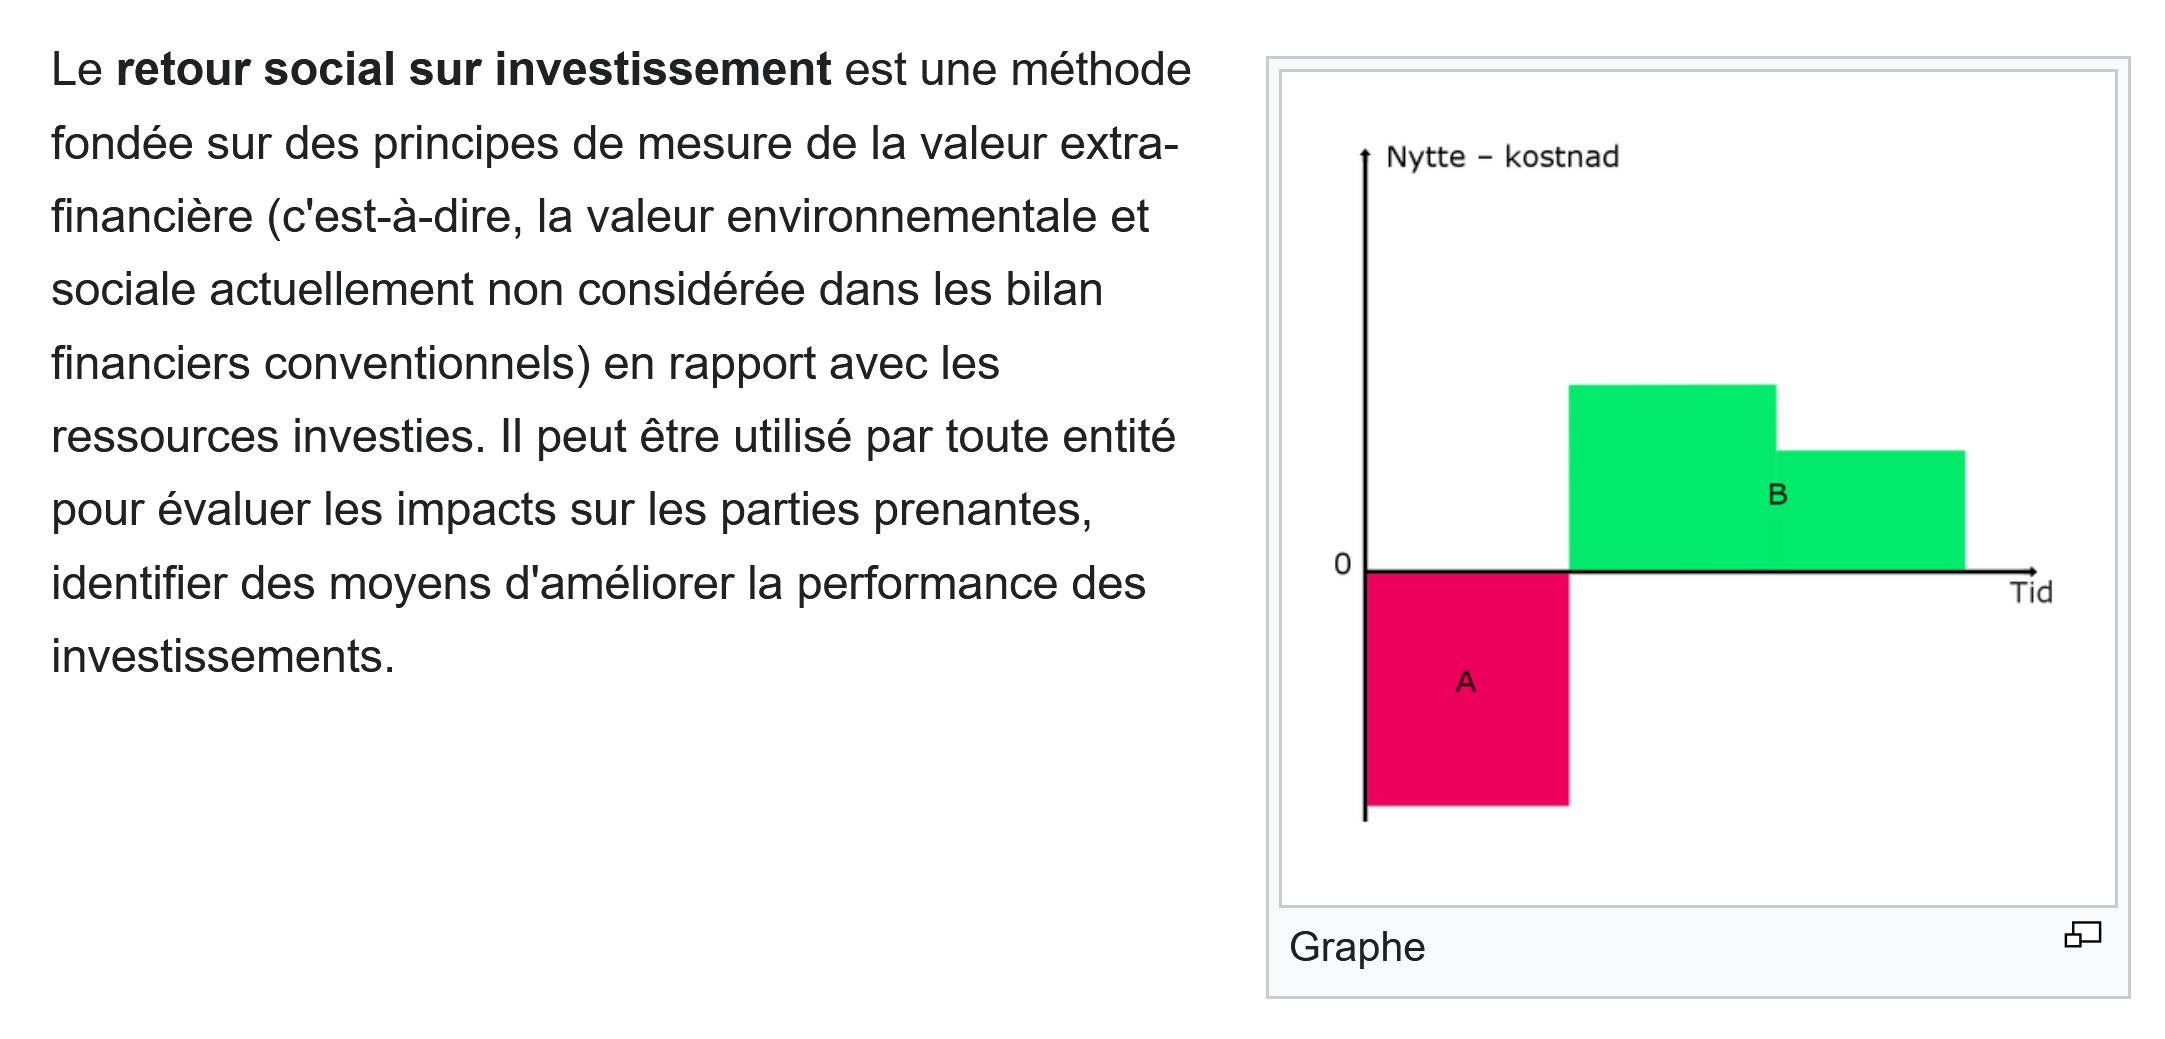Screen dimensions: 2165x1039
Task: Click bold phrase "retour social sur investissement"
Action: click(x=473, y=70)
